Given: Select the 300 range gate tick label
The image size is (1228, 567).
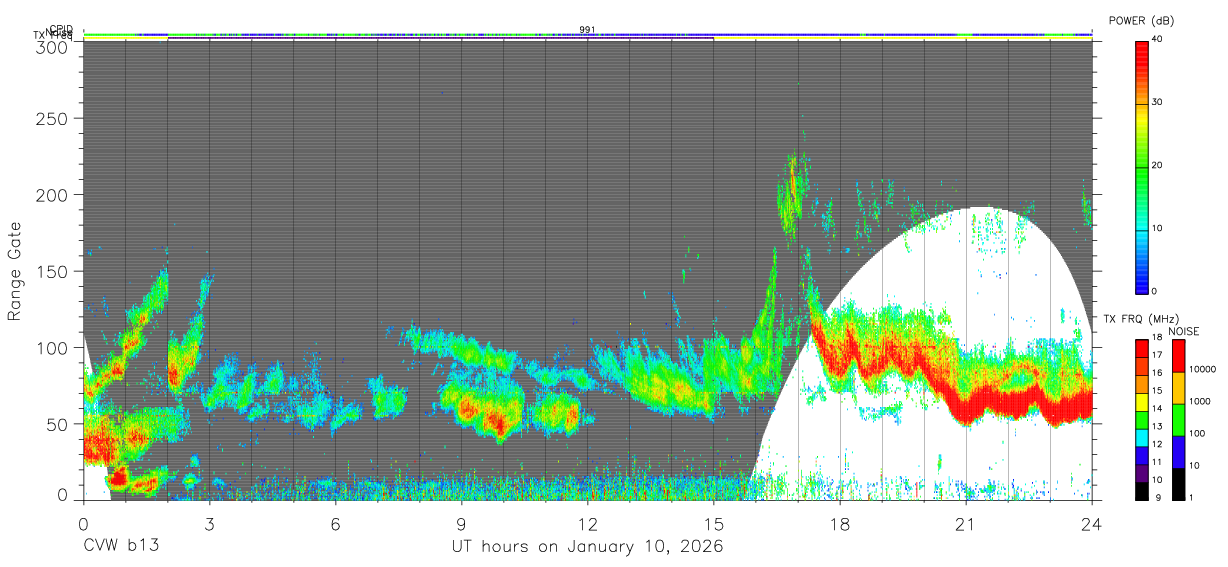Looking at the screenshot, I should pos(54,47).
